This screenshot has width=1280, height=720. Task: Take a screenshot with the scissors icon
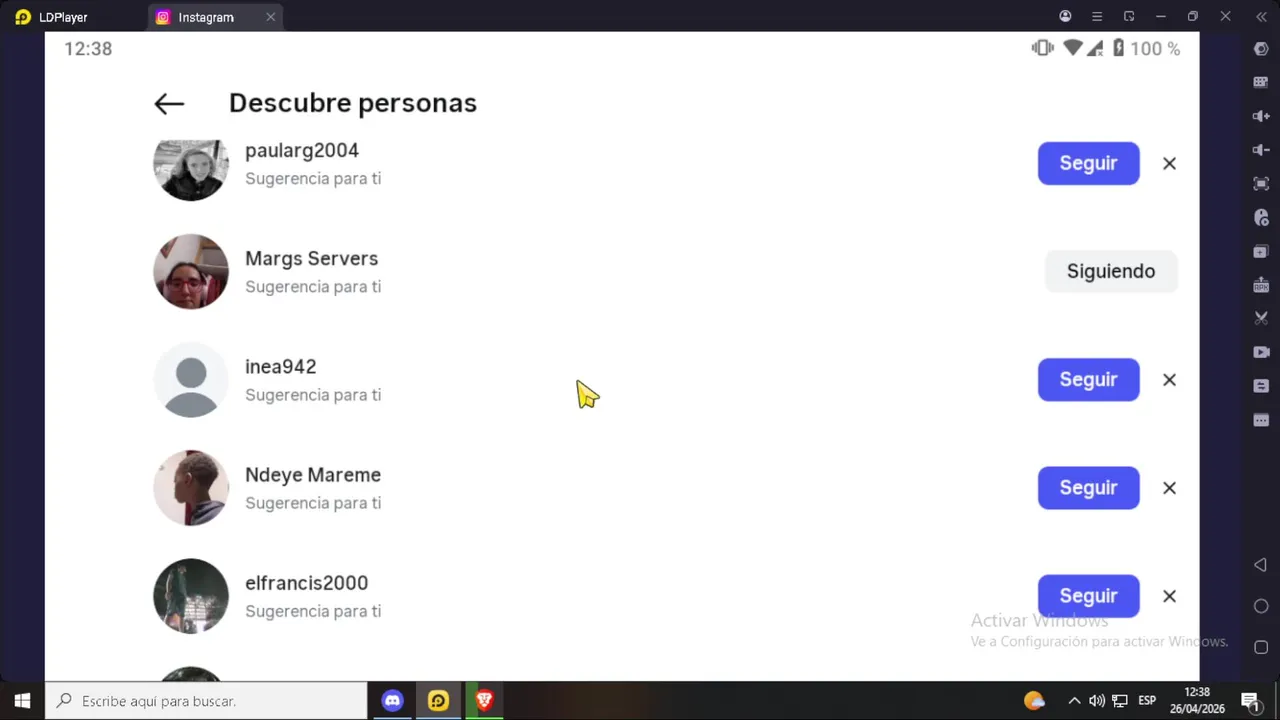pyautogui.click(x=1261, y=318)
